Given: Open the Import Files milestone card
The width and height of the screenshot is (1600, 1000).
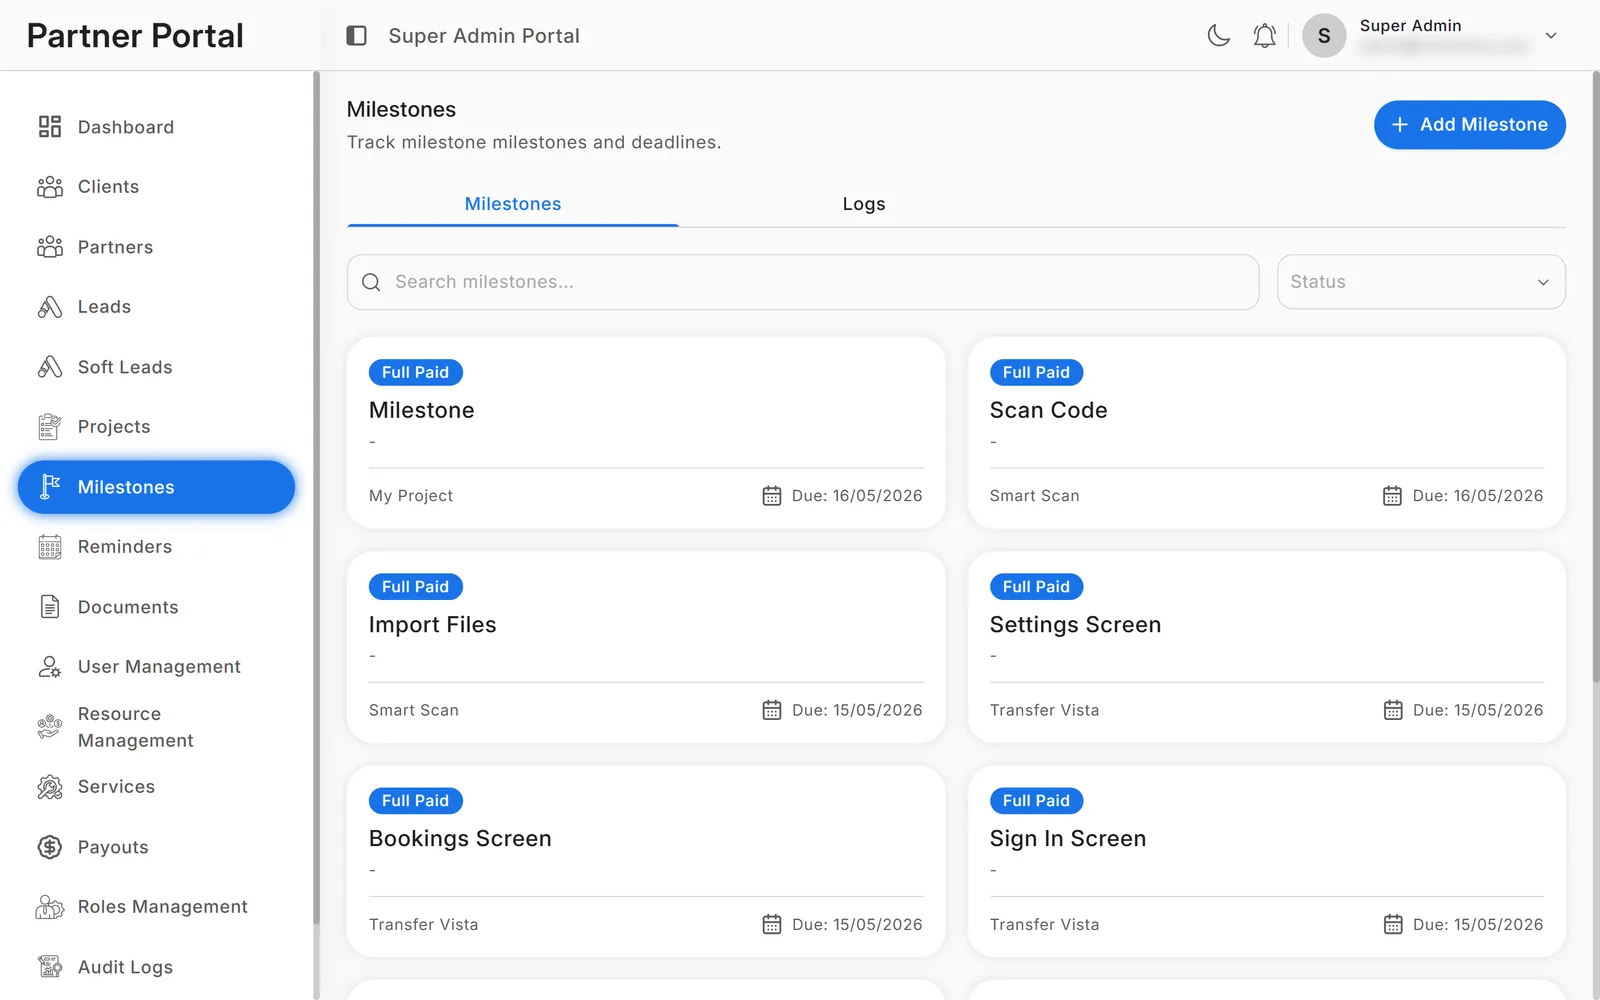Looking at the screenshot, I should [646, 647].
